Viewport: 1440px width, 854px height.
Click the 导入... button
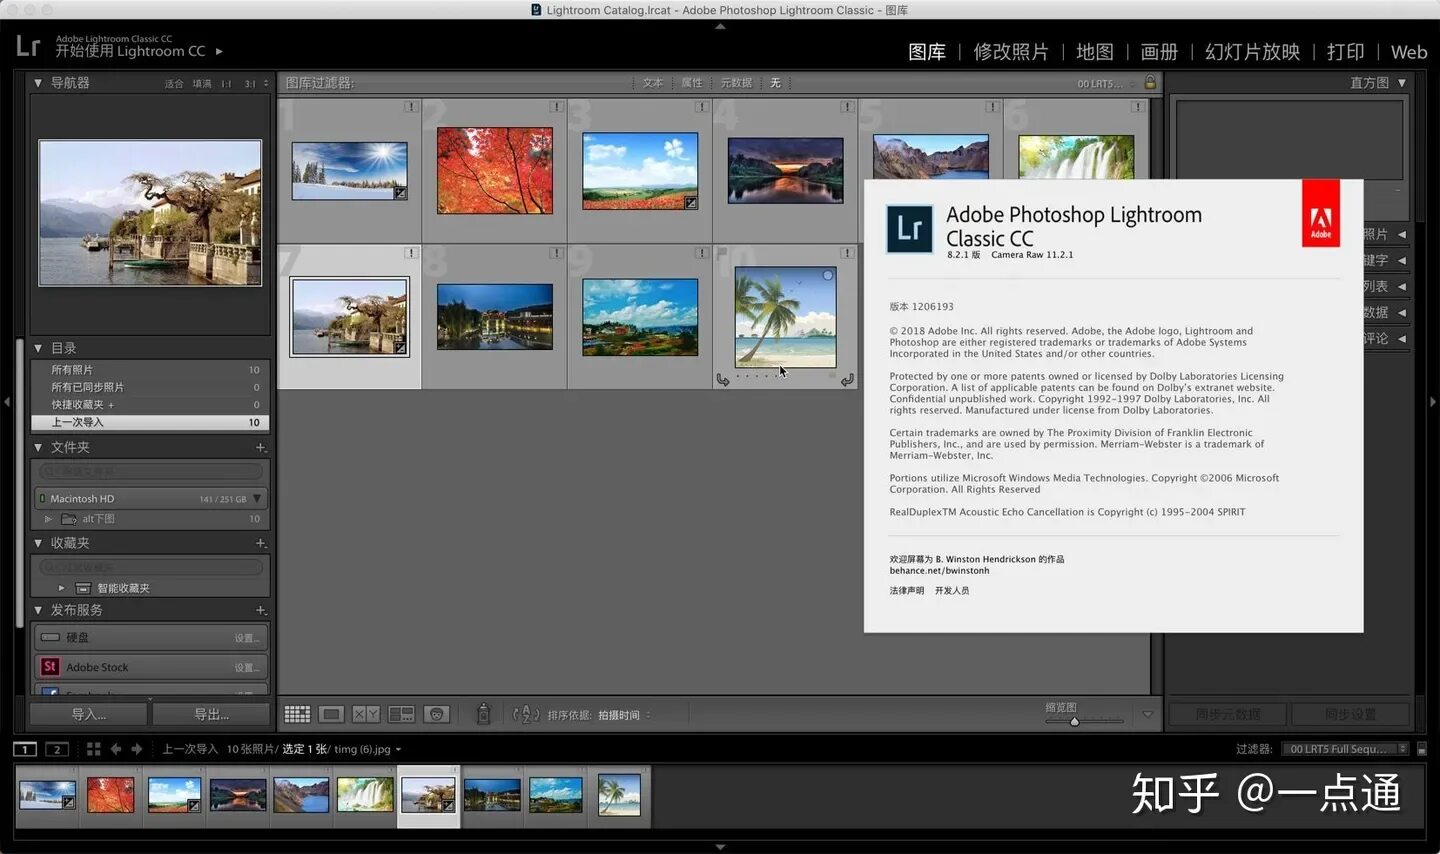pyautogui.click(x=89, y=714)
